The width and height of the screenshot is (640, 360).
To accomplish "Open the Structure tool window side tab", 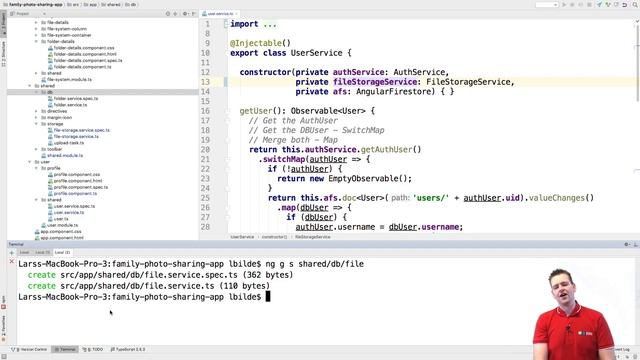I will coord(3,53).
